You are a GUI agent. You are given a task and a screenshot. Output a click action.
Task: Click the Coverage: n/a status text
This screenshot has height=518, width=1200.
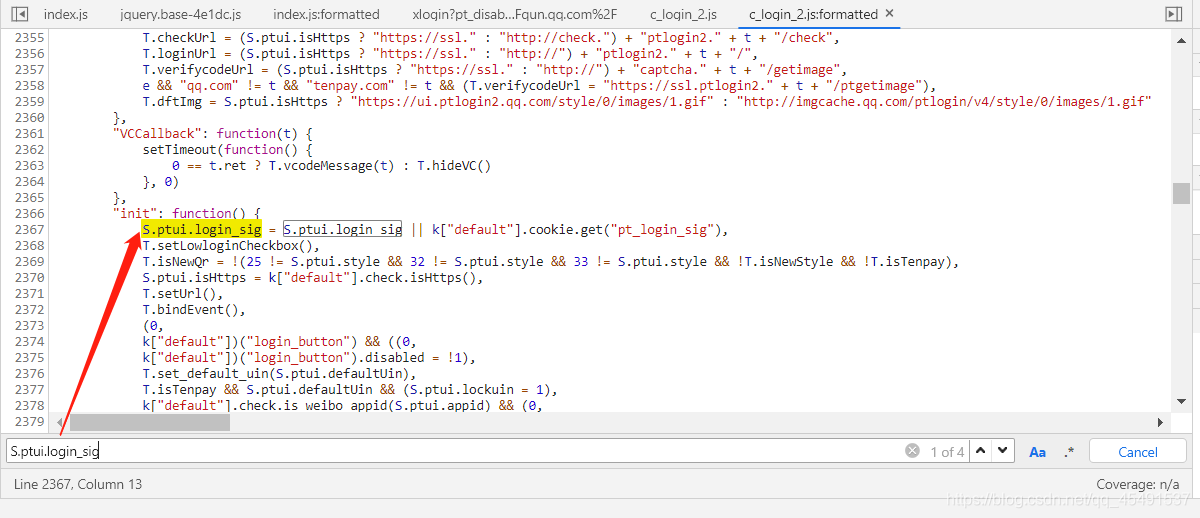(x=1140, y=484)
